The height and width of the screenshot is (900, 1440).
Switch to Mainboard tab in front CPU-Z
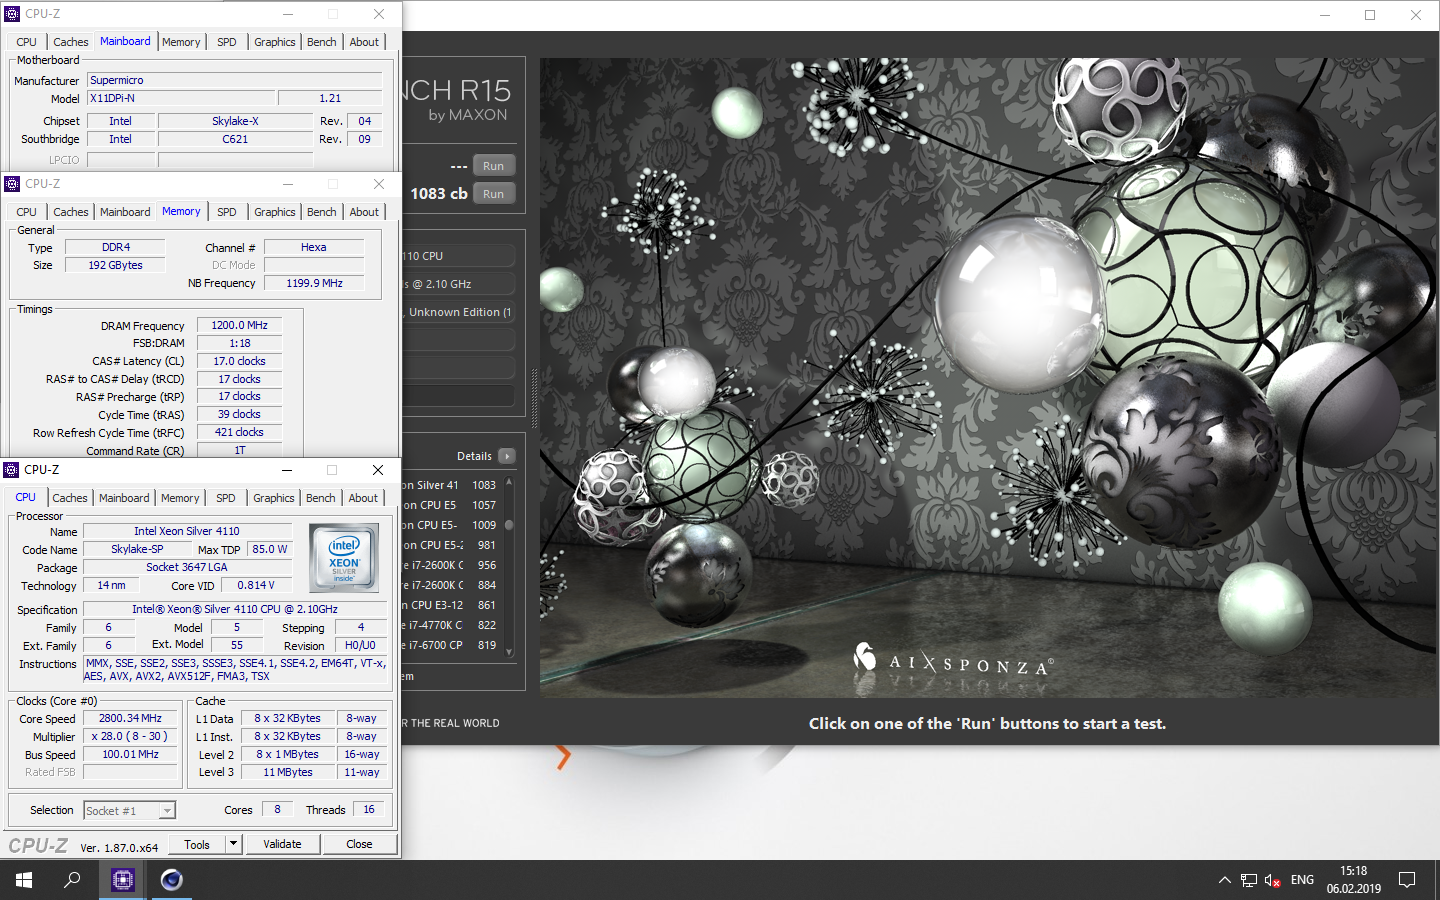point(124,498)
